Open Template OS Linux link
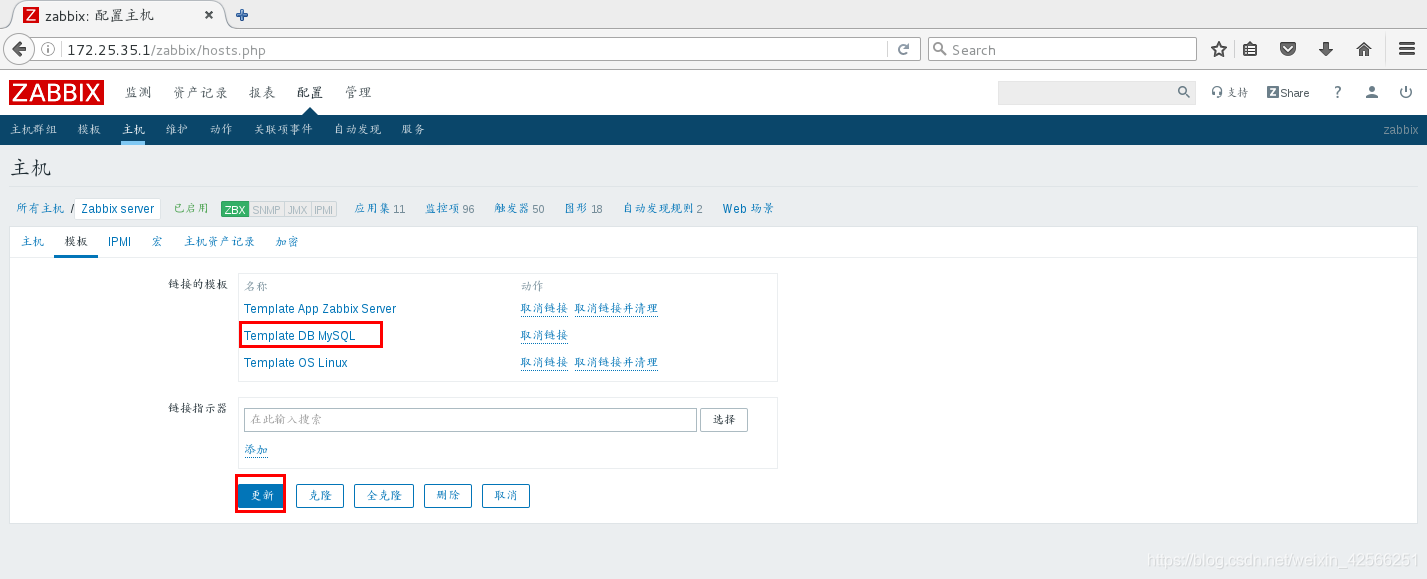1427x579 pixels. tap(296, 363)
